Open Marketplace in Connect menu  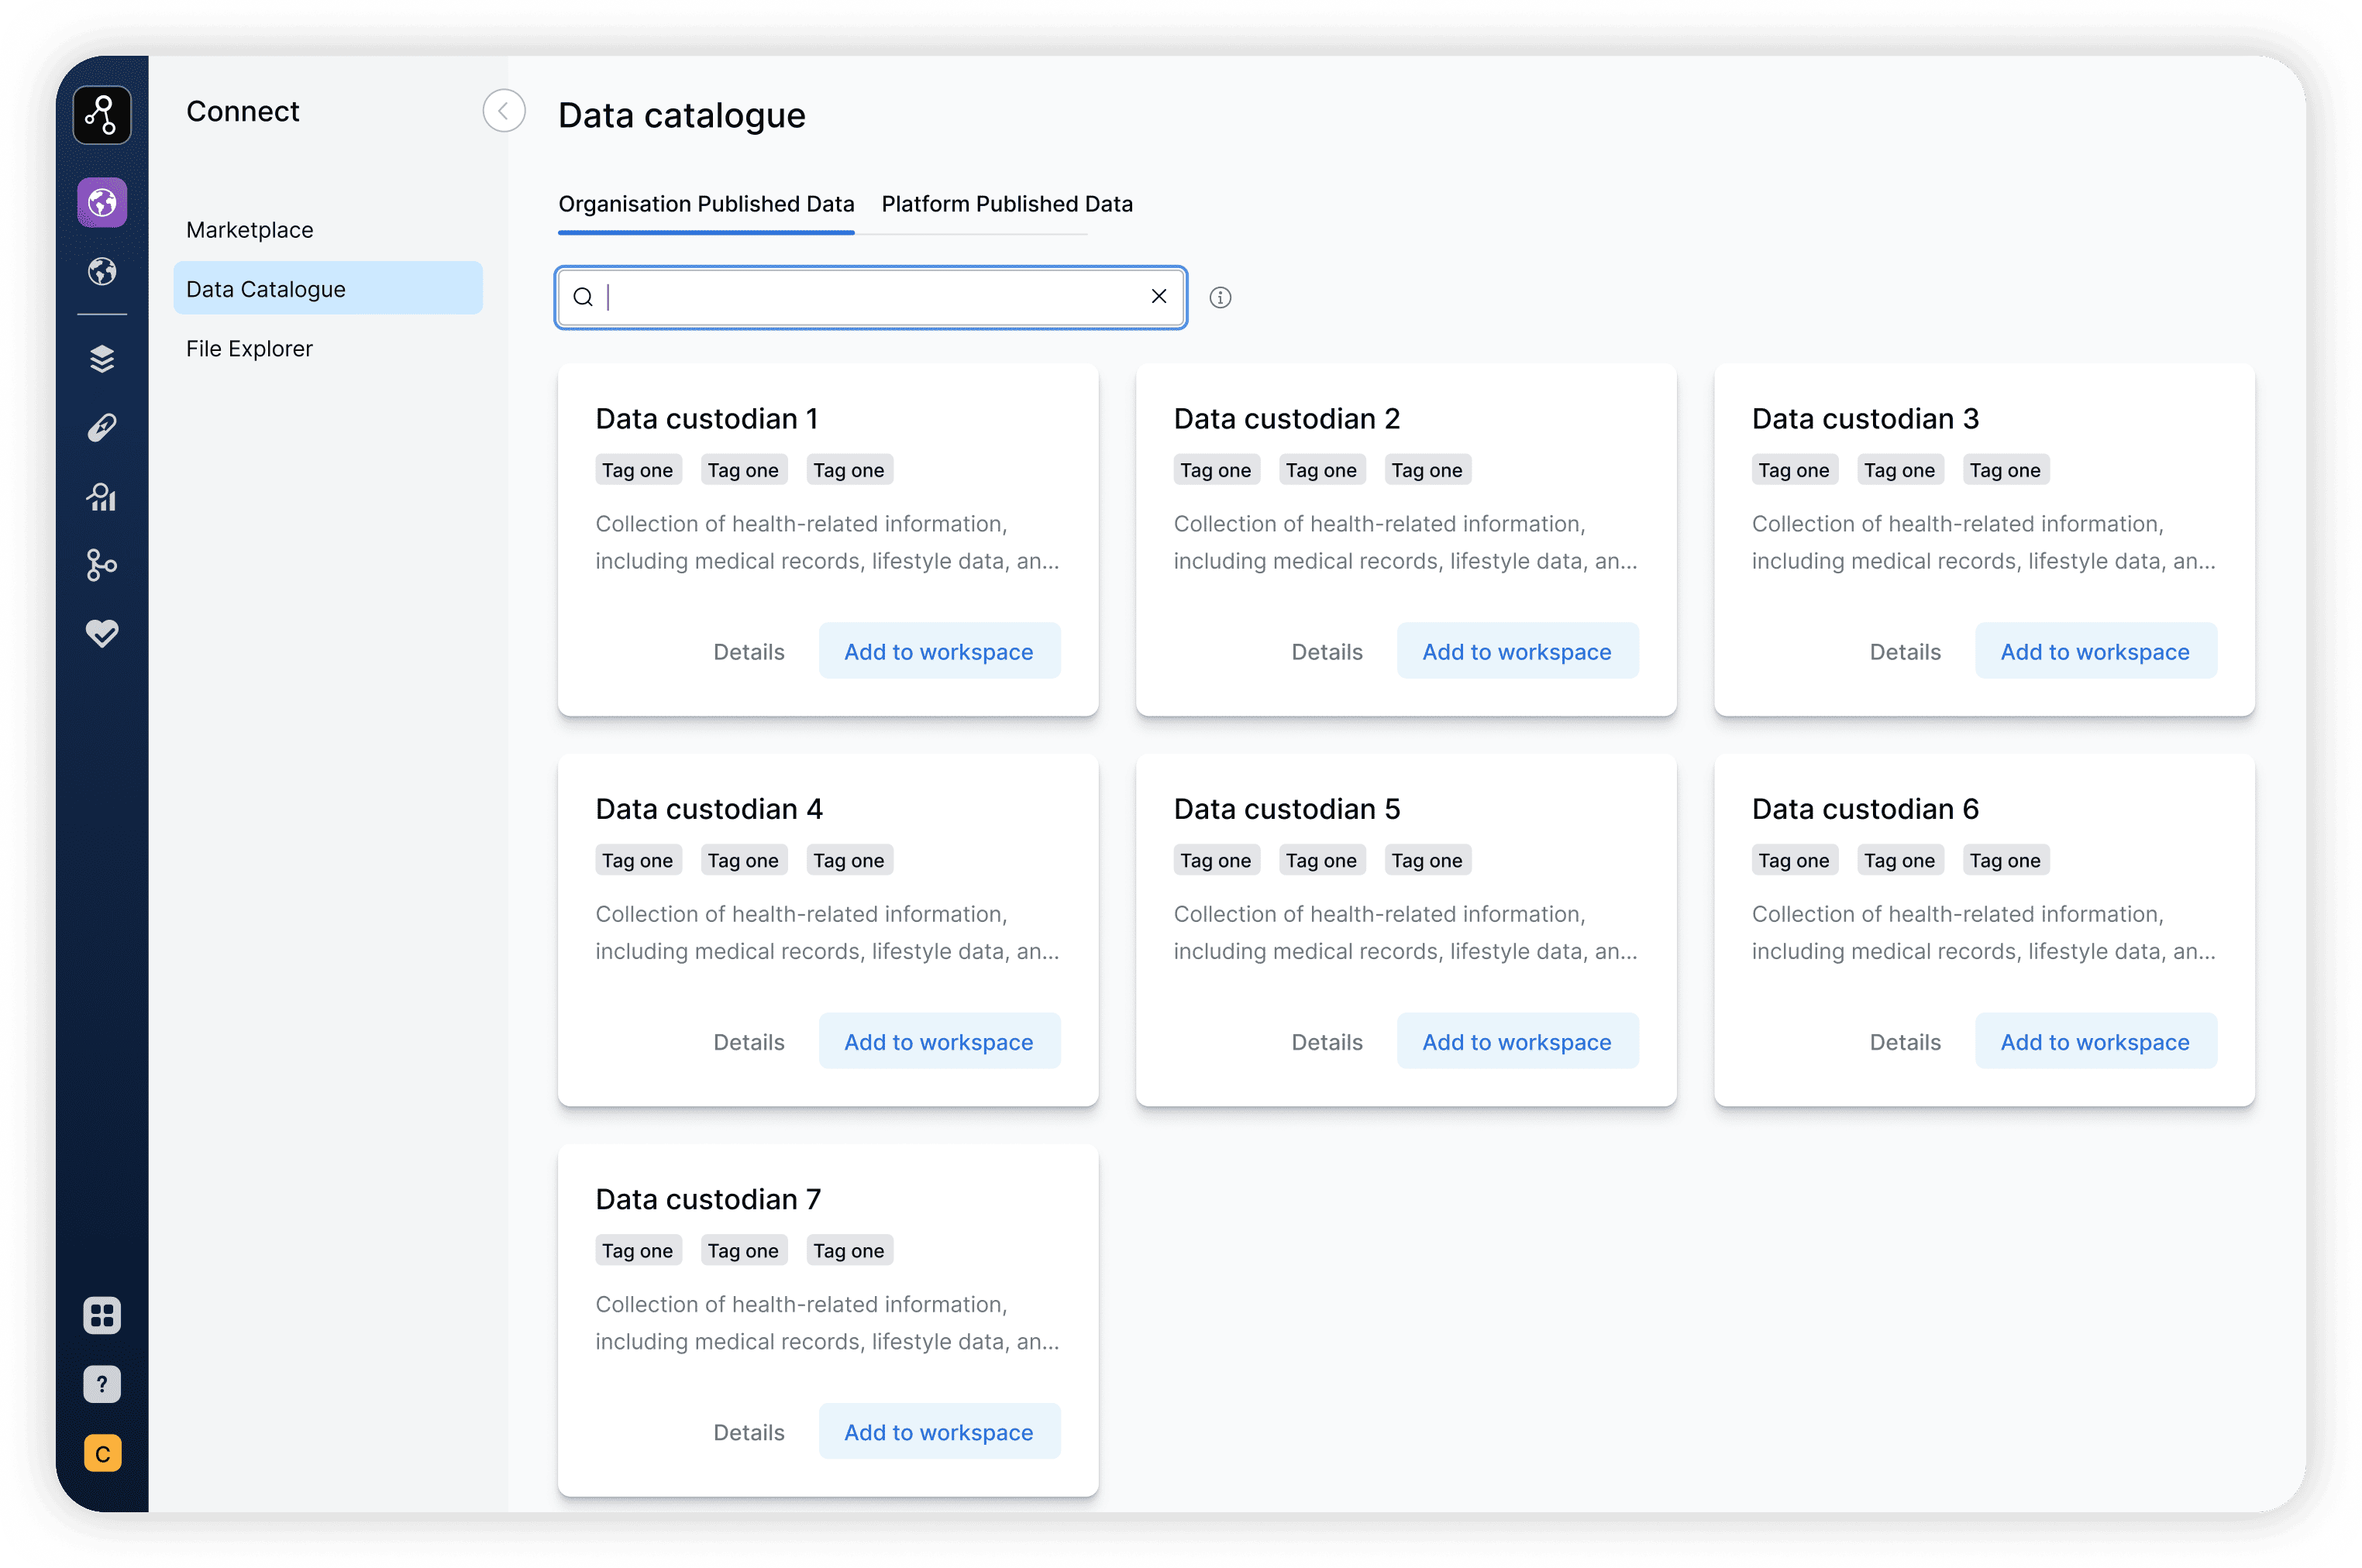pyautogui.click(x=250, y=230)
